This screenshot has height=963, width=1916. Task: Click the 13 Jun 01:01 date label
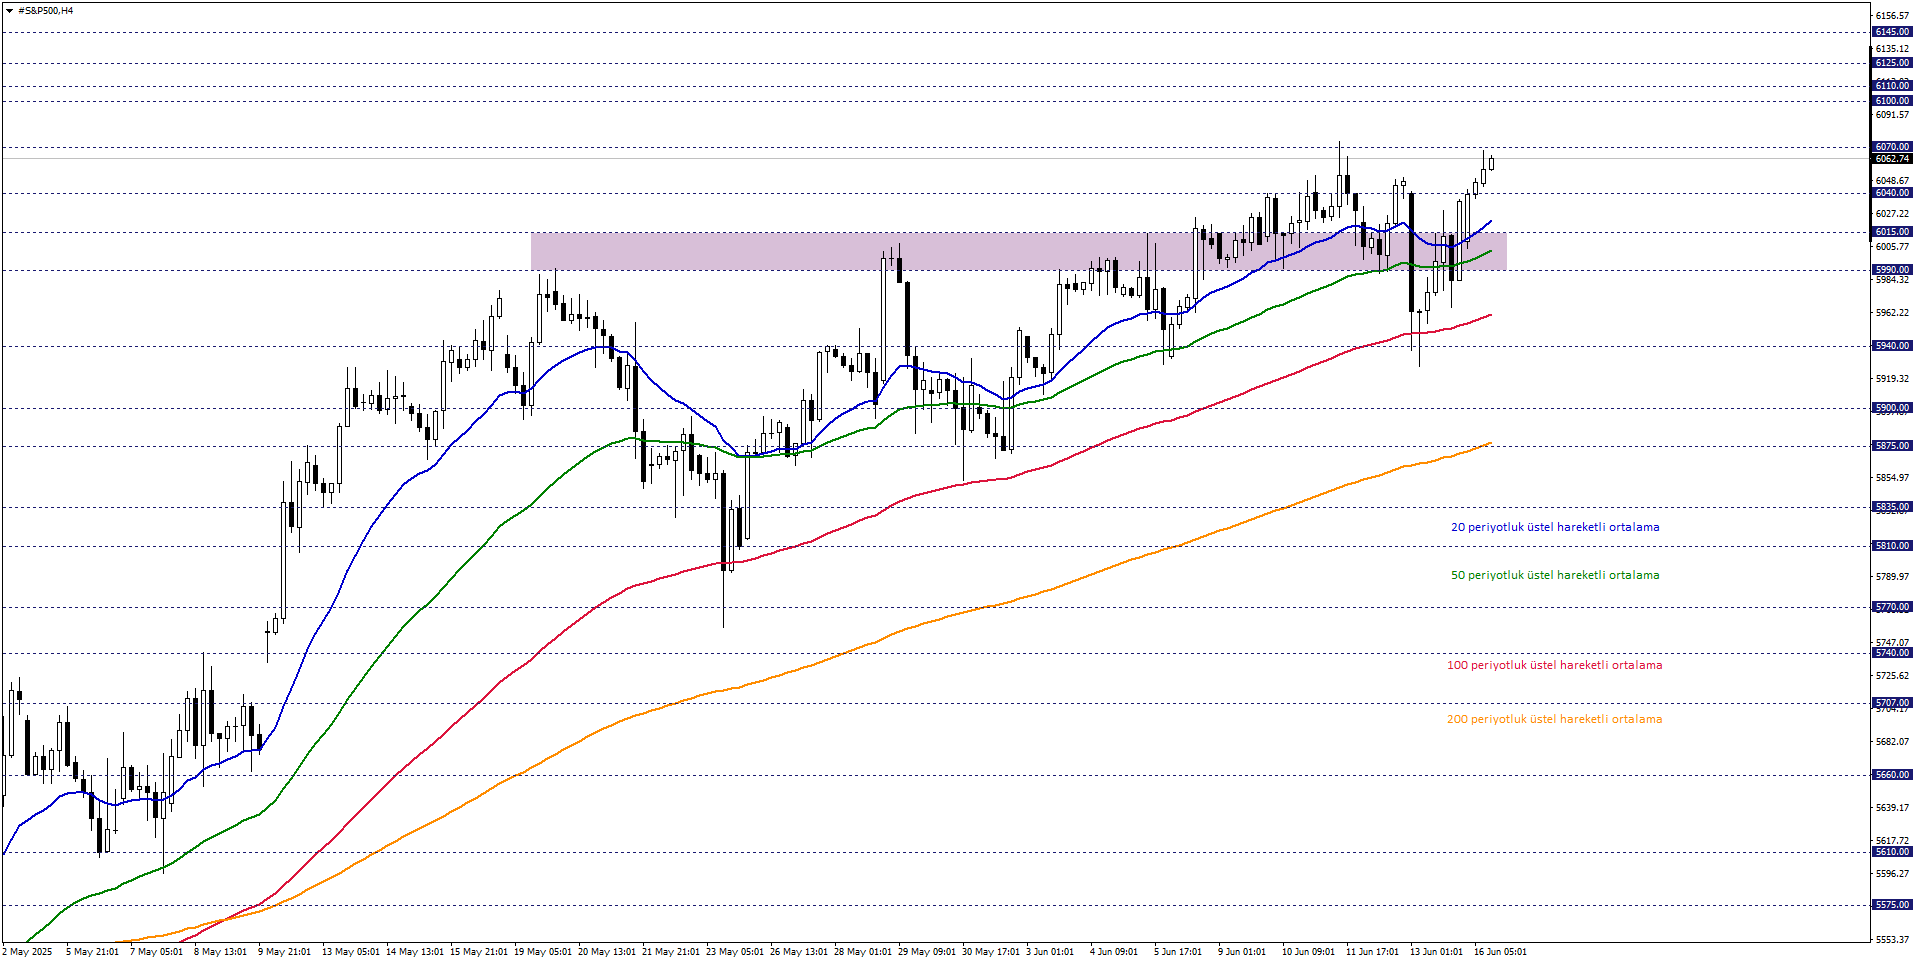click(1436, 952)
